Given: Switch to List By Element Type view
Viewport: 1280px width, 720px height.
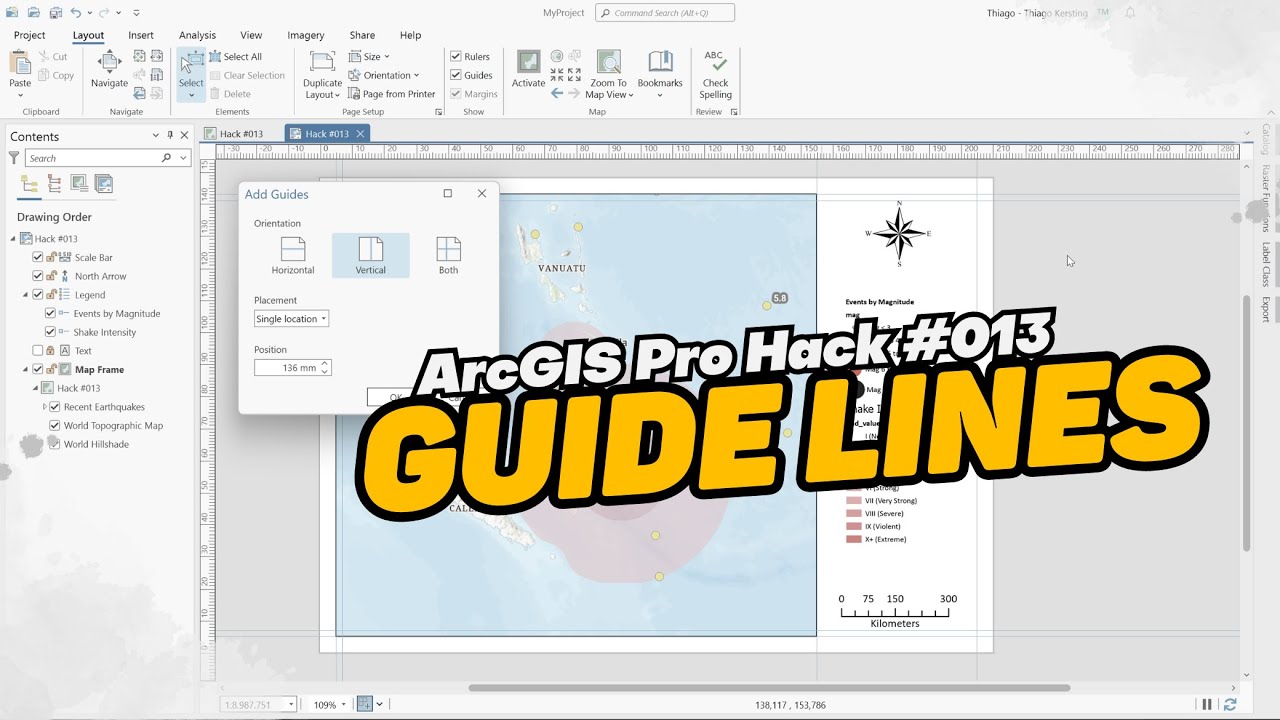Looking at the screenshot, I should 54,184.
